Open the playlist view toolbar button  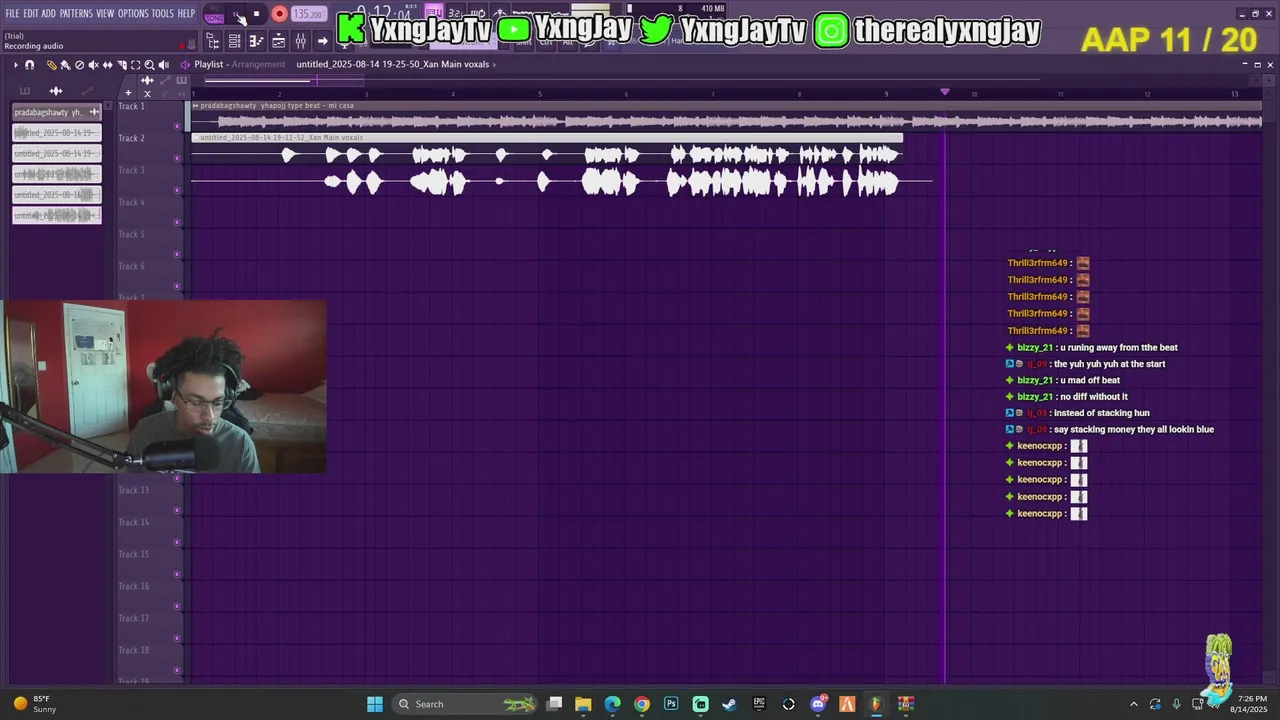278,41
